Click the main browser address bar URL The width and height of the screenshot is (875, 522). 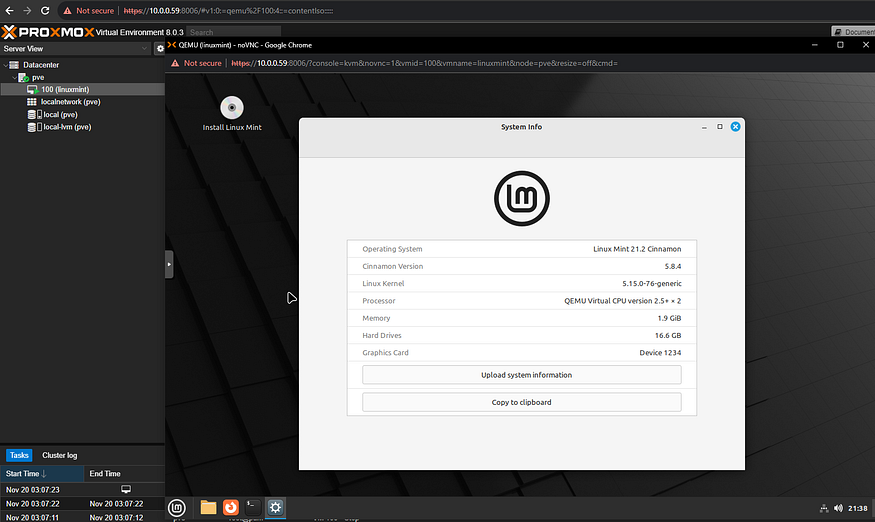click(228, 11)
